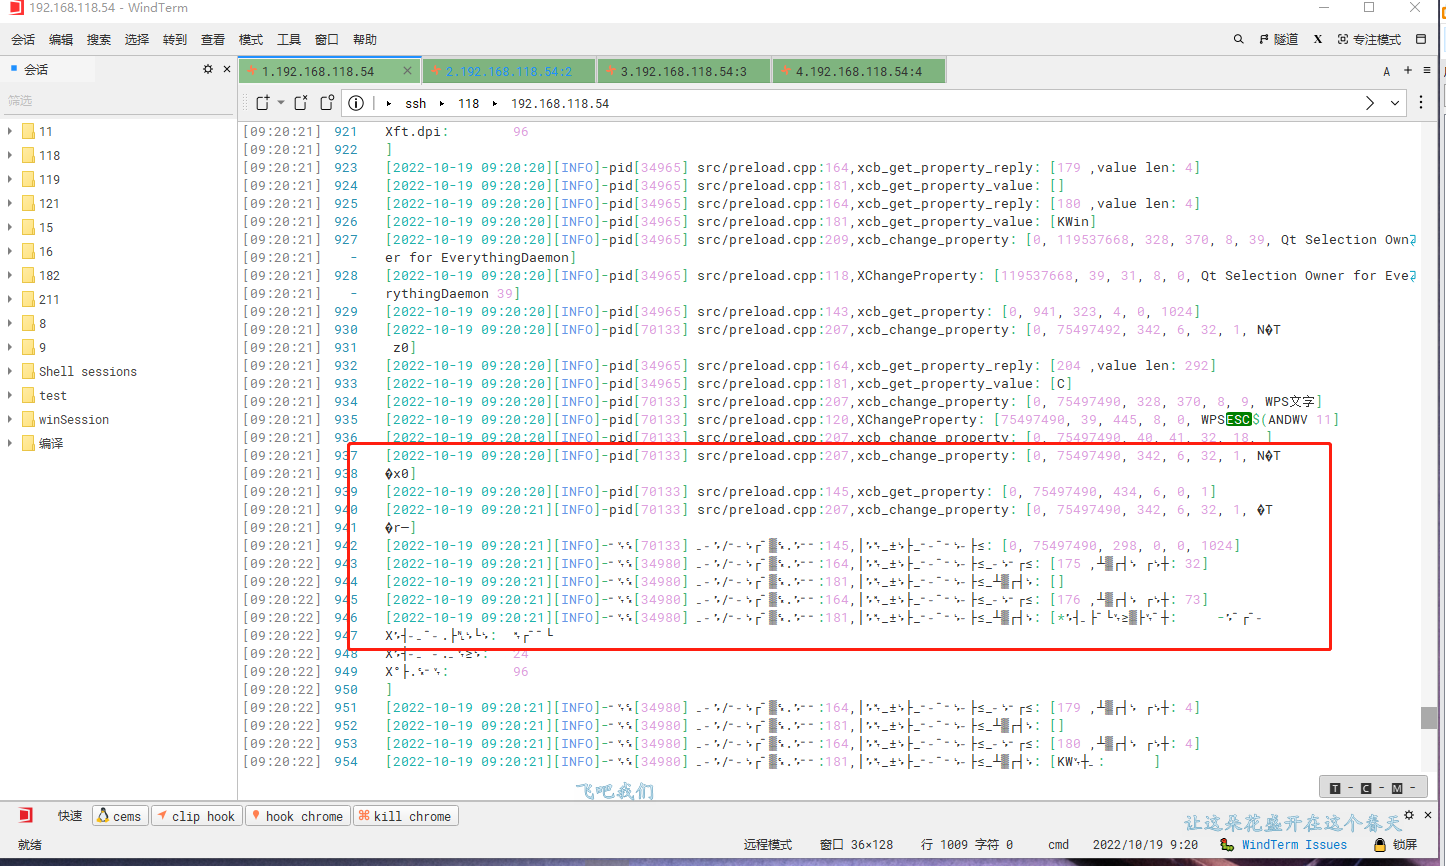Open the new session dropdown arrow
The width and height of the screenshot is (1446, 866).
point(281,103)
